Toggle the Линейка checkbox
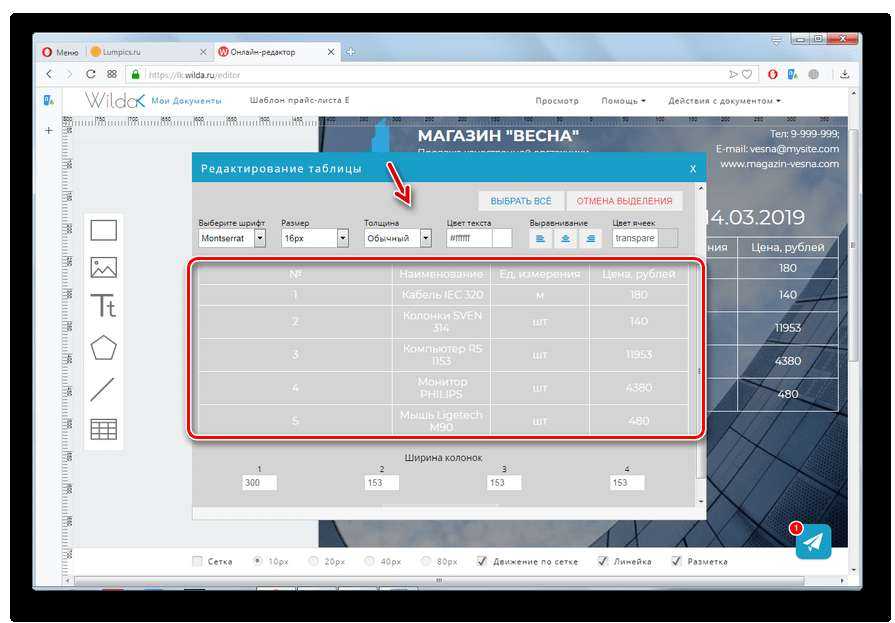 (603, 561)
